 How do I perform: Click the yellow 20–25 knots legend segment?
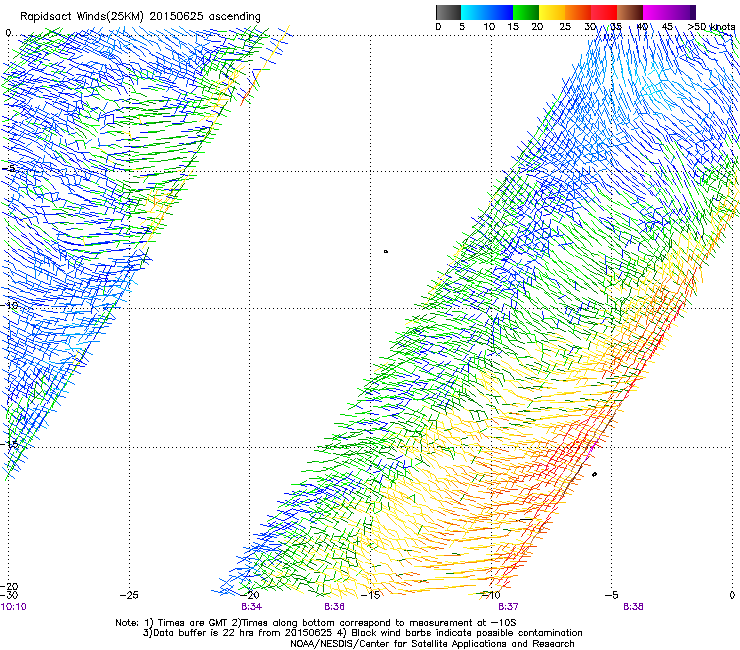click(x=552, y=12)
